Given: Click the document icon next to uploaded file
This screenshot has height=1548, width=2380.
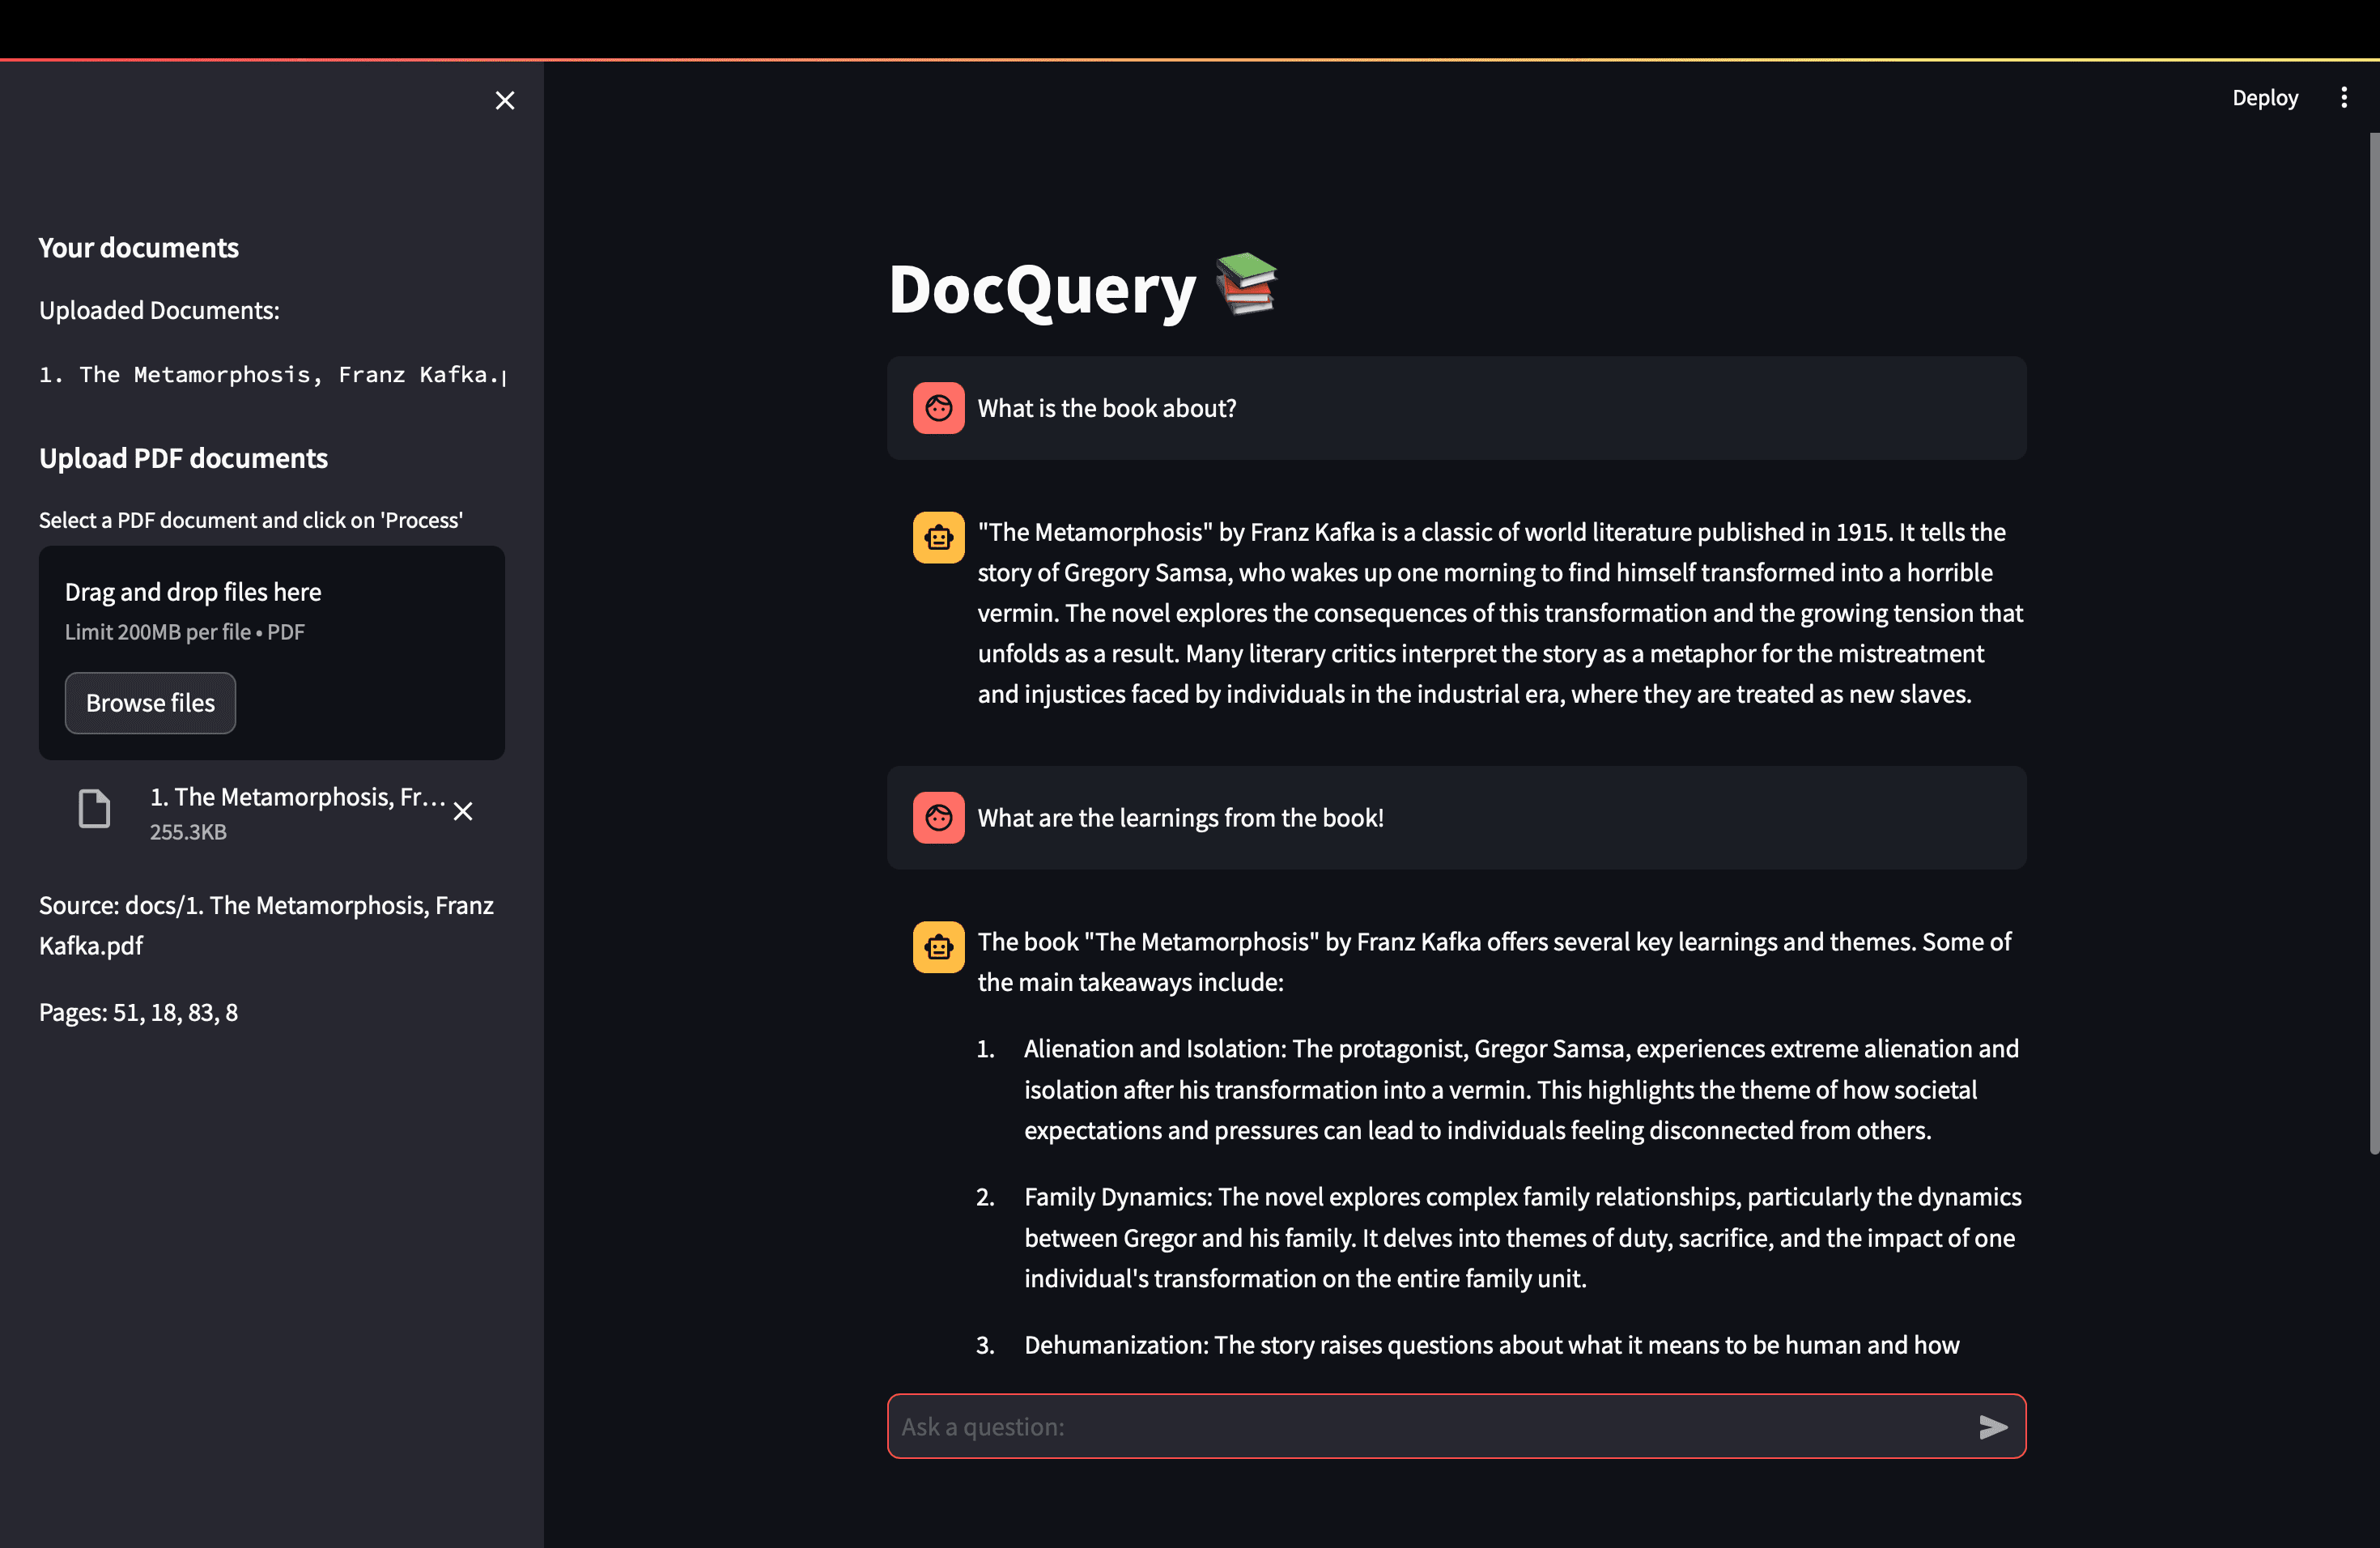Looking at the screenshot, I should 93,808.
